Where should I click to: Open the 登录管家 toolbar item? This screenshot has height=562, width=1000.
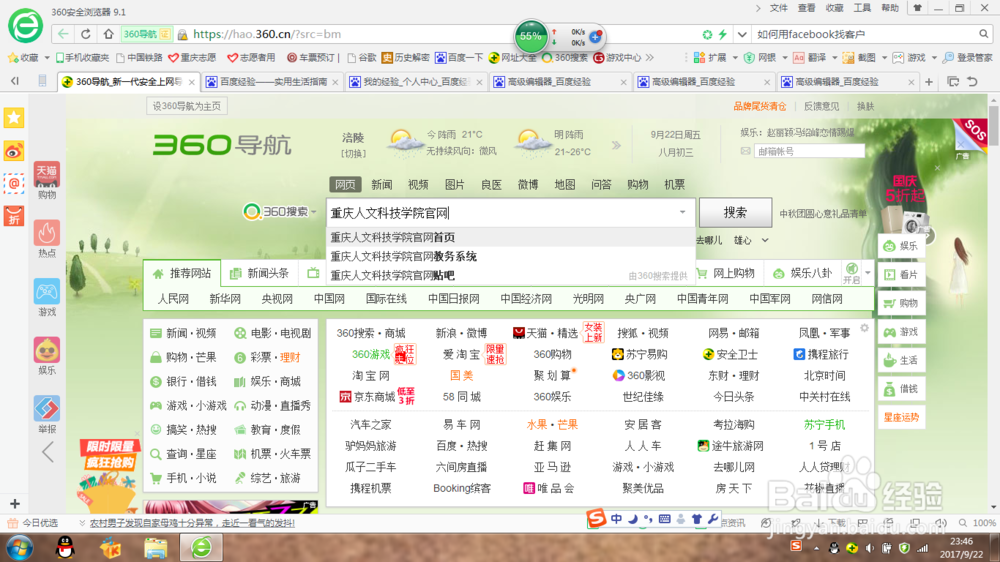[x=968, y=57]
